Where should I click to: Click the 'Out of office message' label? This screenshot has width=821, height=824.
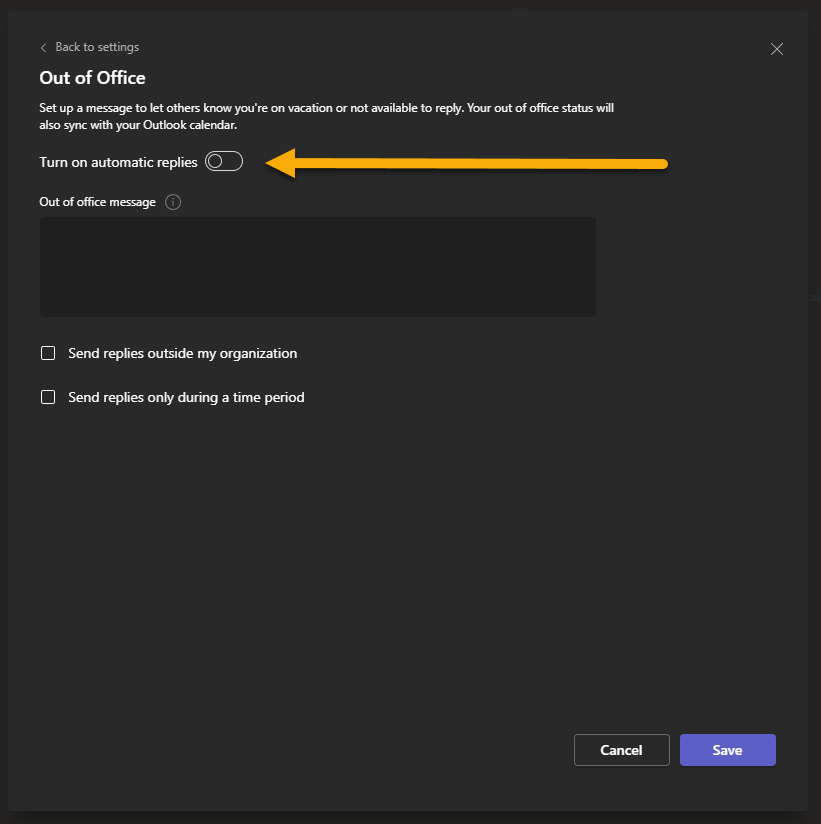pyautogui.click(x=97, y=202)
